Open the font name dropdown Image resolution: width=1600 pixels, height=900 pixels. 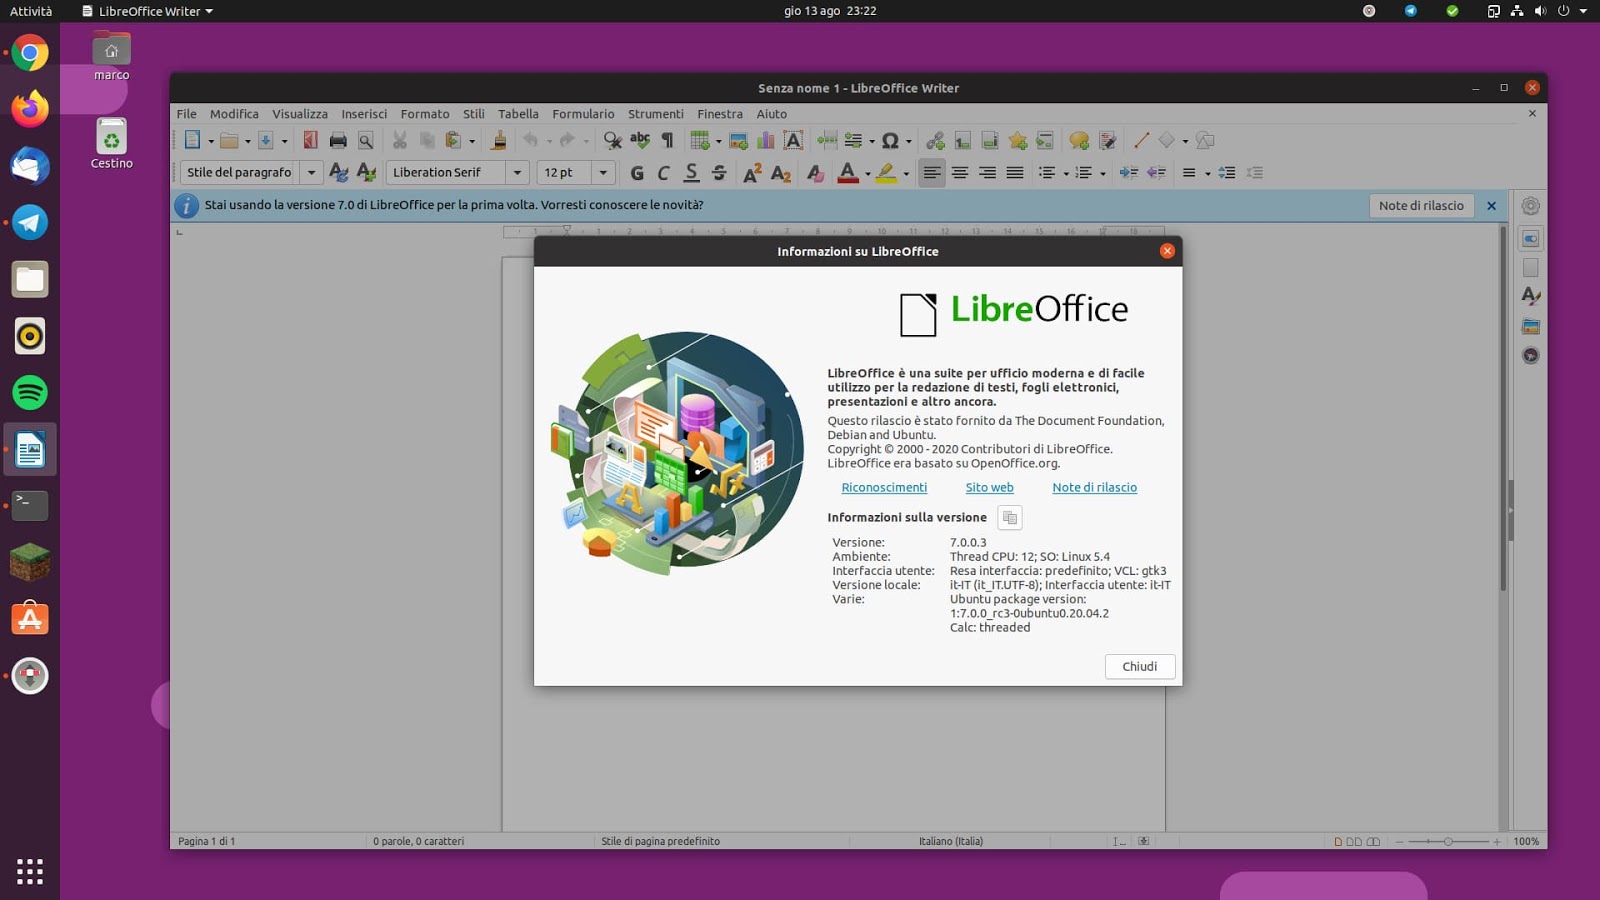point(517,172)
